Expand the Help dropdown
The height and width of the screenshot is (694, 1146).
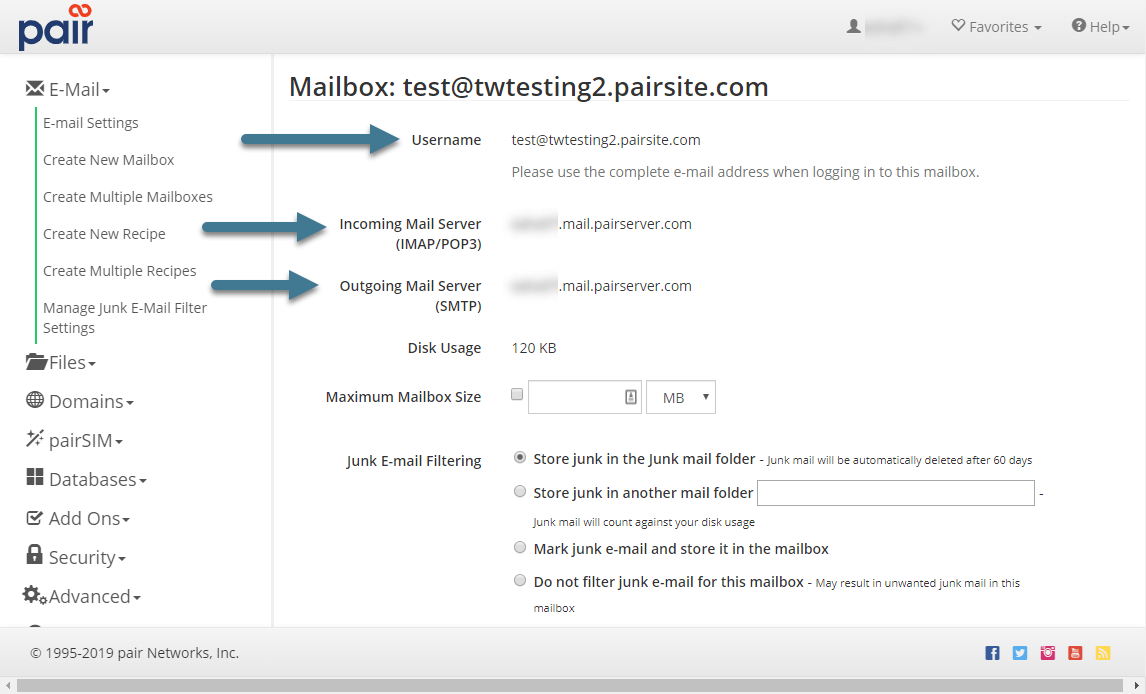(x=1100, y=26)
